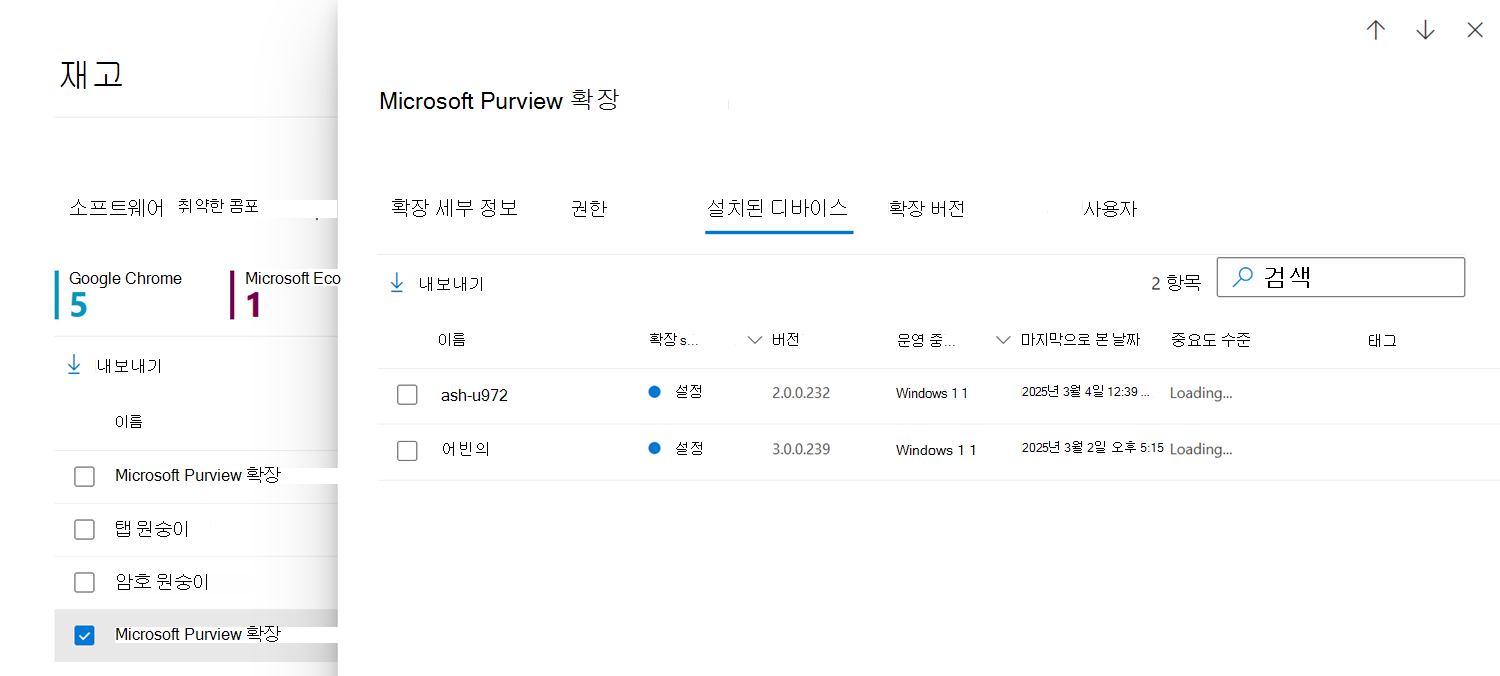Image resolution: width=1500 pixels, height=676 pixels.
Task: Click version 3.0.0.239
Action: (801, 449)
